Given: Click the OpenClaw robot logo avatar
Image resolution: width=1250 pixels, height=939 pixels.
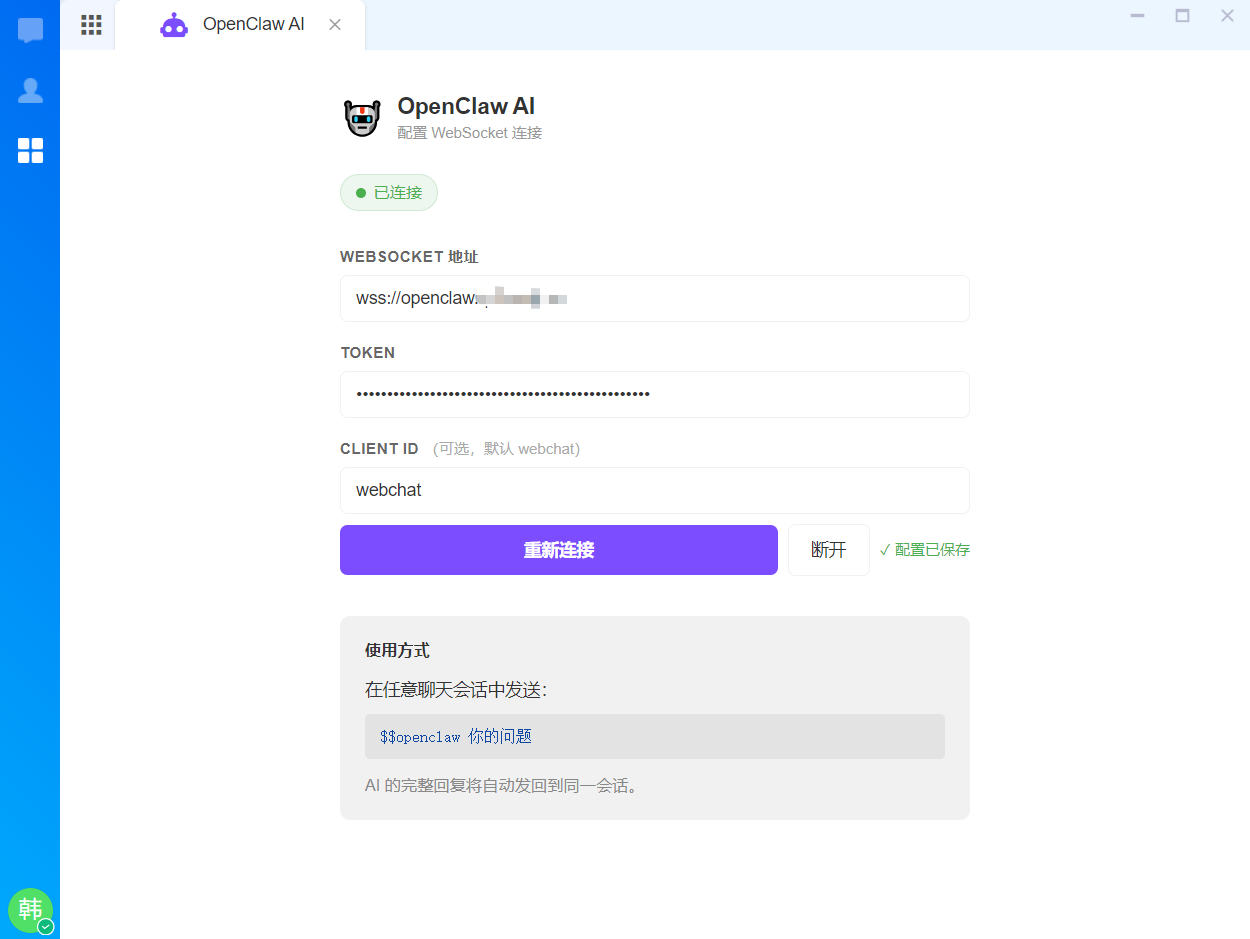Looking at the screenshot, I should (362, 118).
